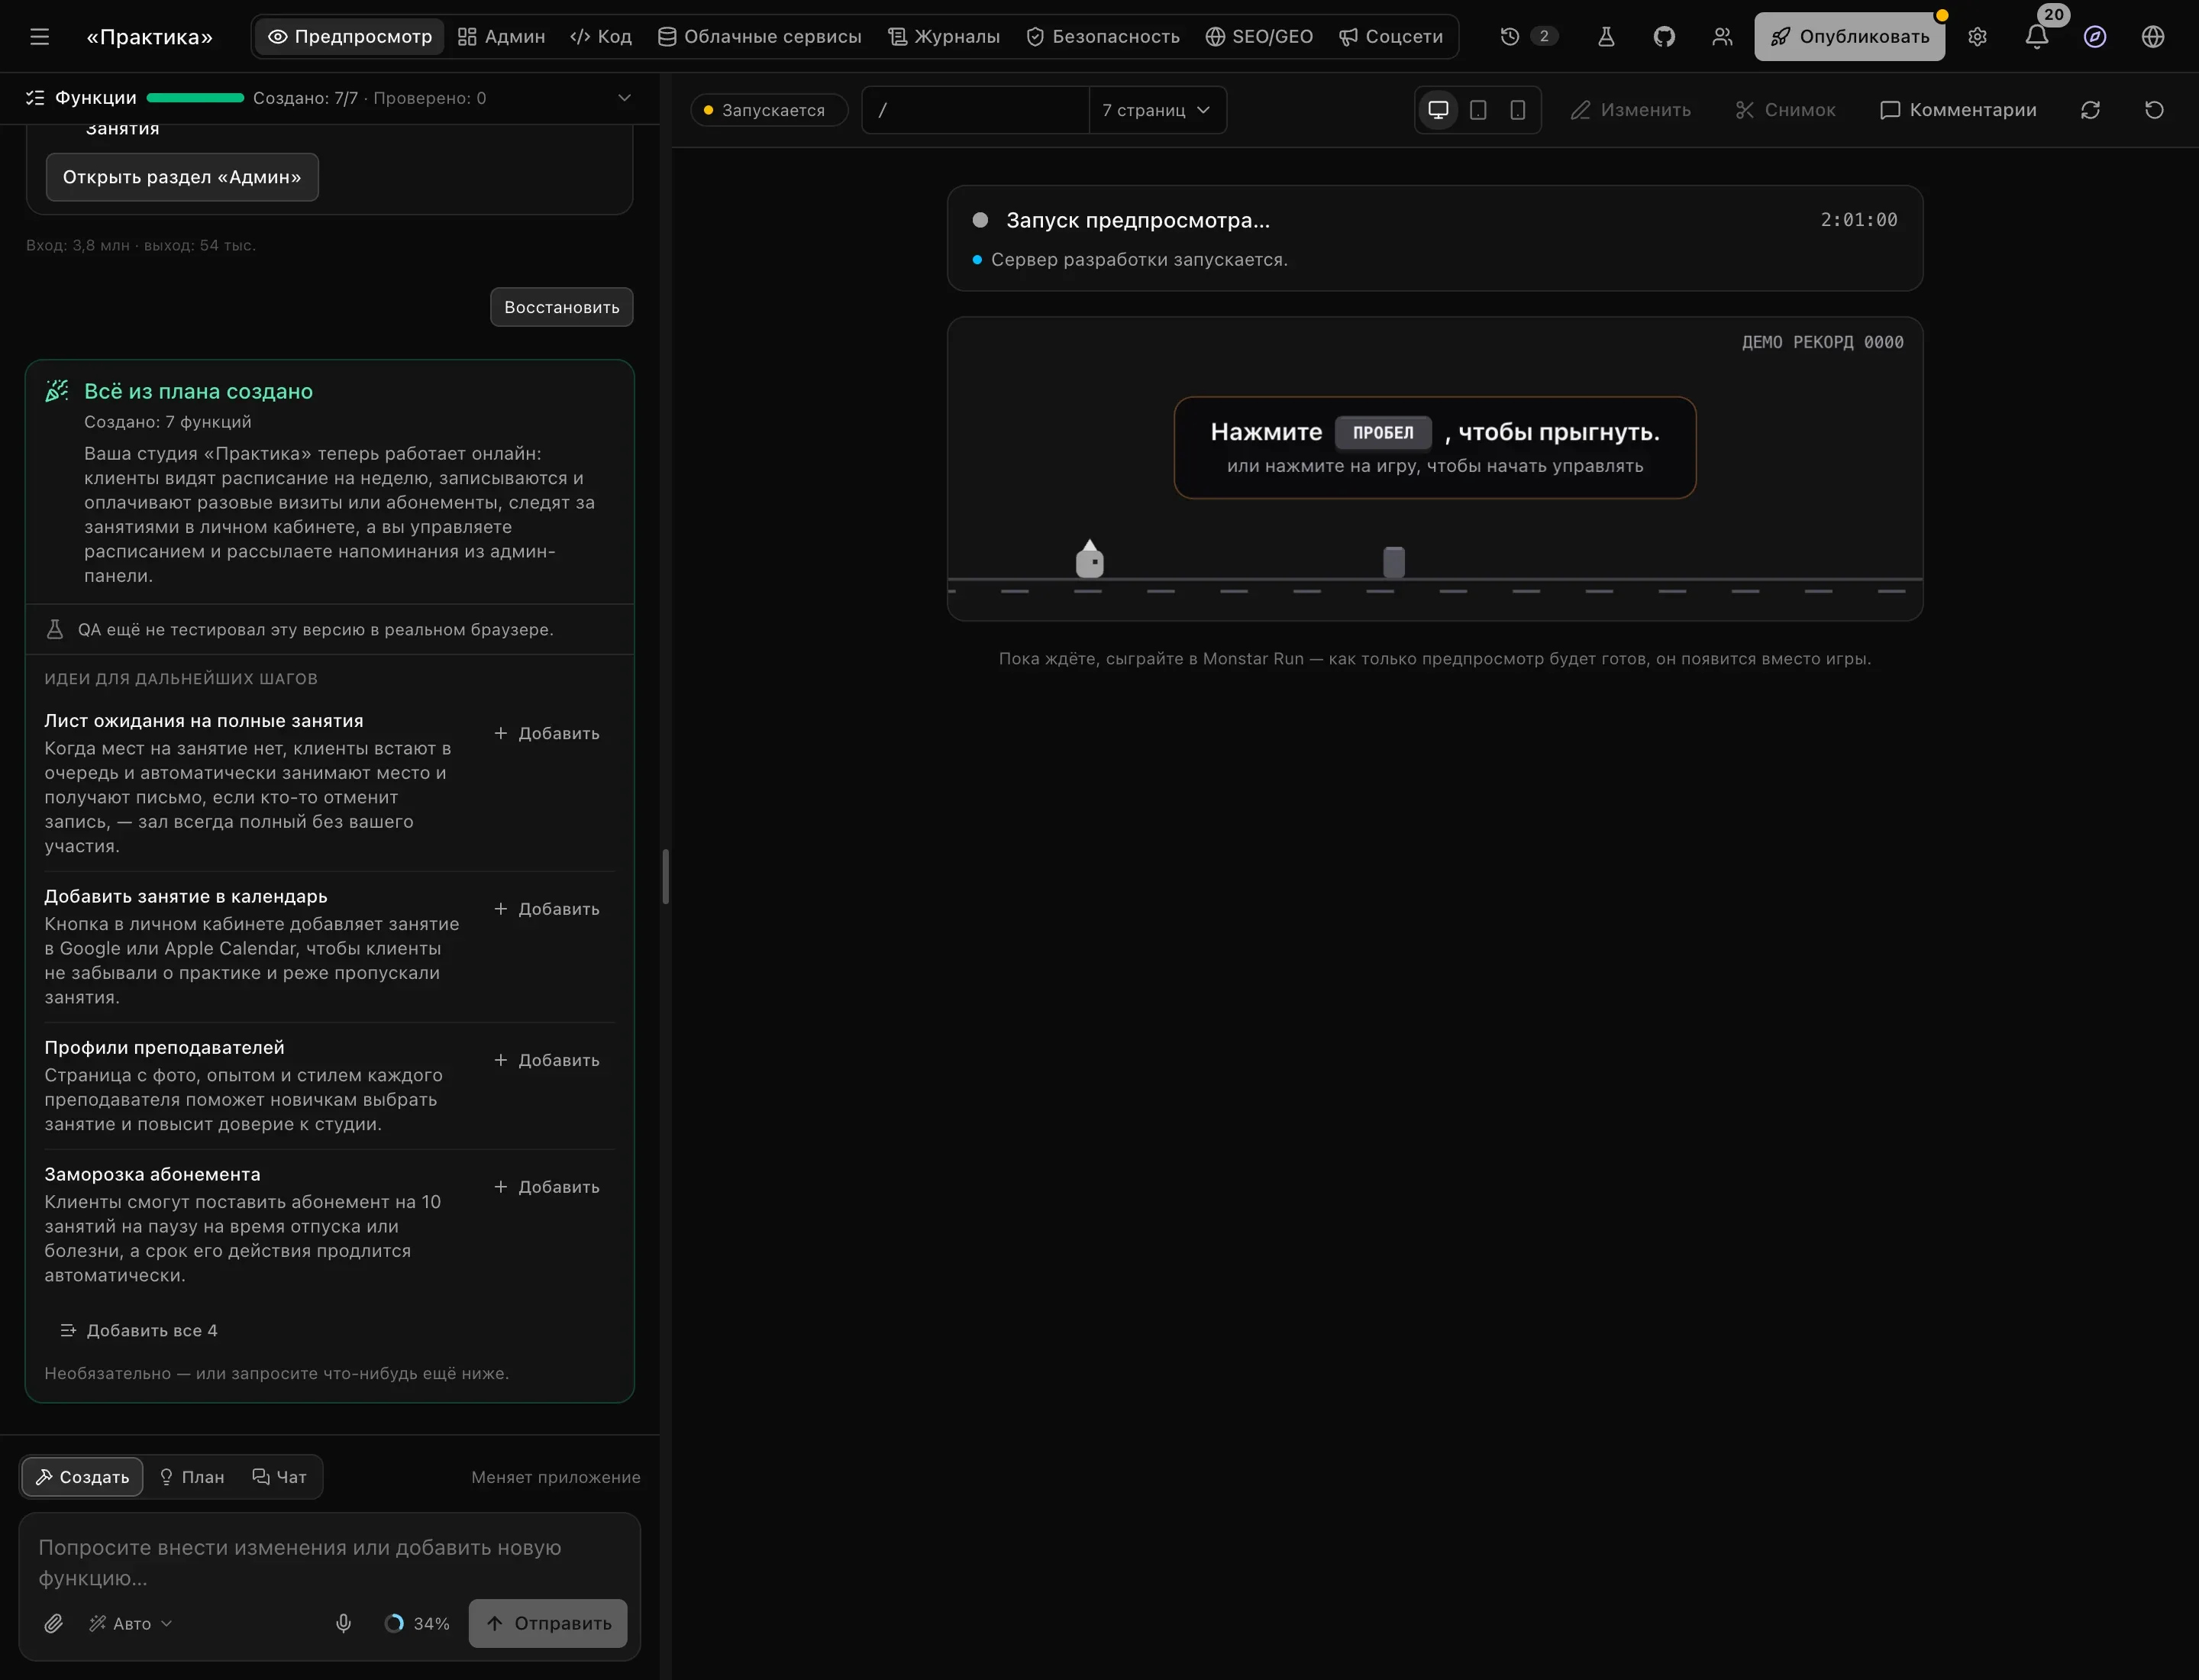2199x1680 pixels.
Task: Refresh the preview with reload icon
Action: [x=2090, y=110]
